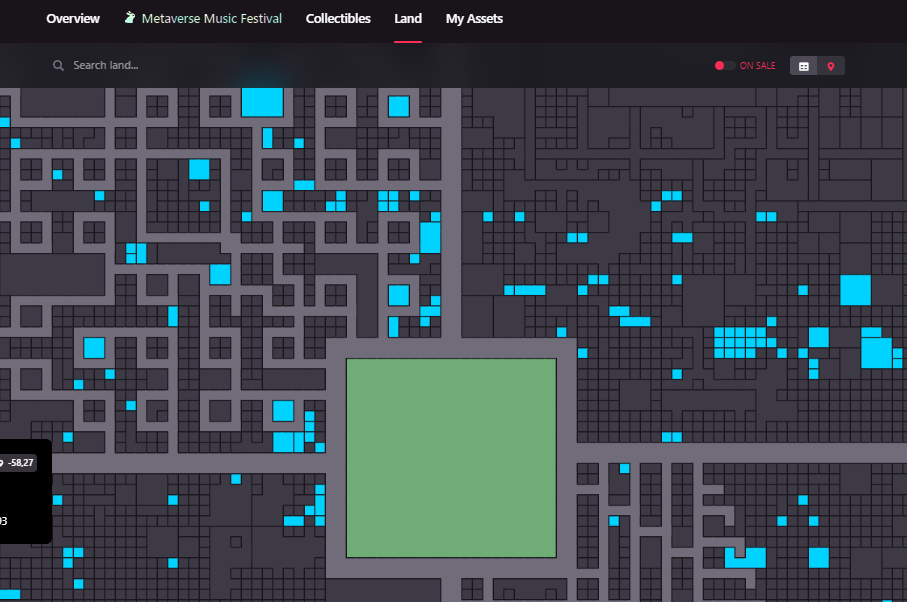Toggle the ON SALE filter switch
Viewport: 907px width, 602px height.
[725, 66]
